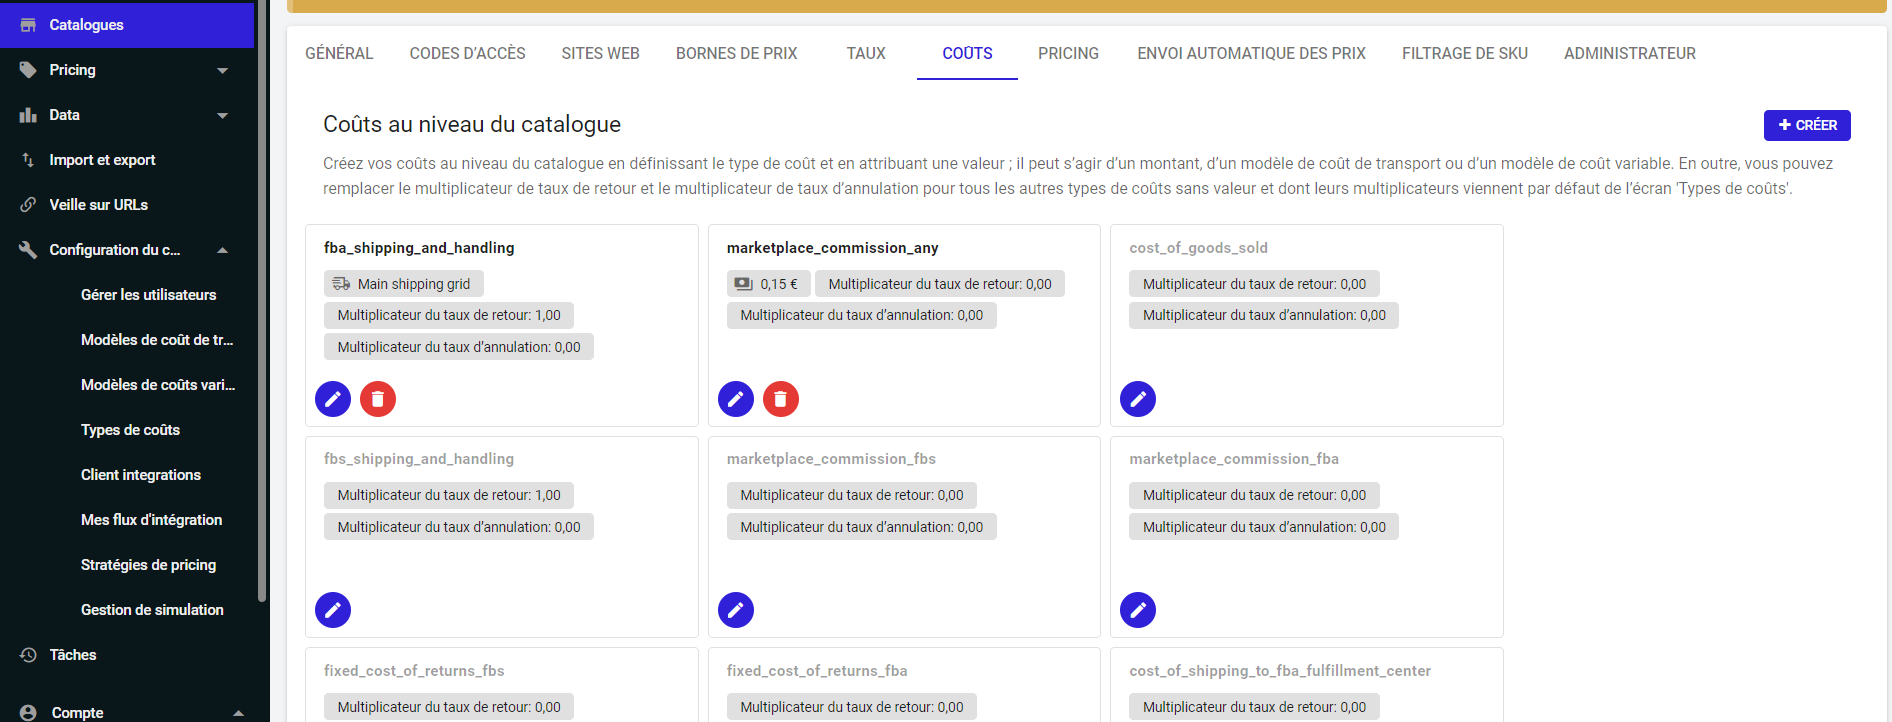Click cost_of_shipping_to_fba_fulfillment_center title
The width and height of the screenshot is (1892, 722).
click(x=1280, y=671)
